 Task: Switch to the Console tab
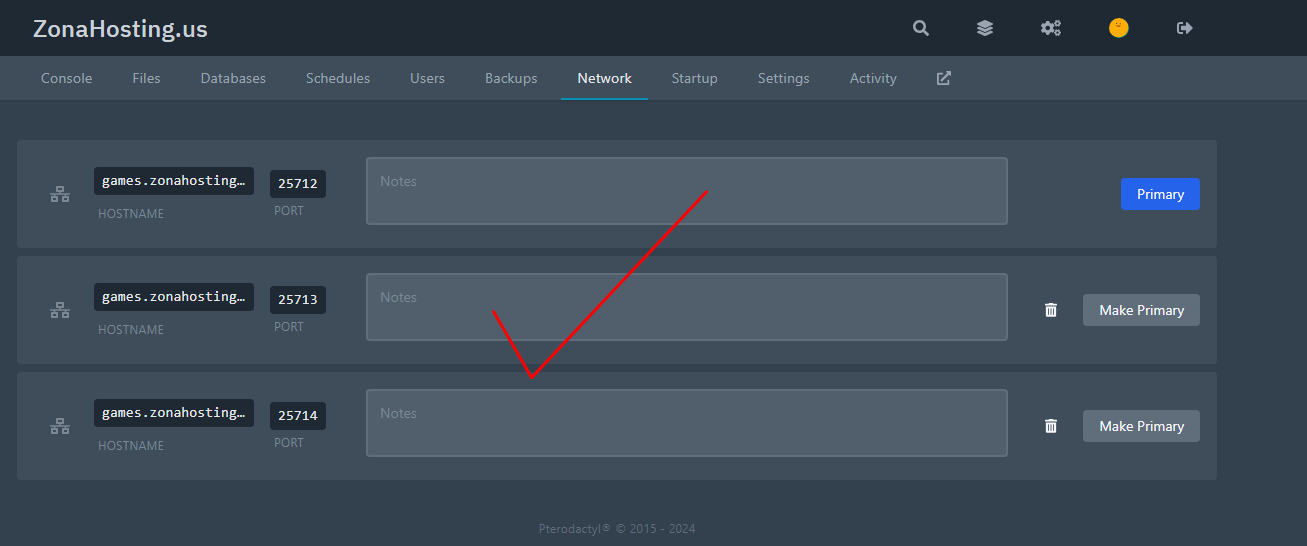pyautogui.click(x=66, y=78)
